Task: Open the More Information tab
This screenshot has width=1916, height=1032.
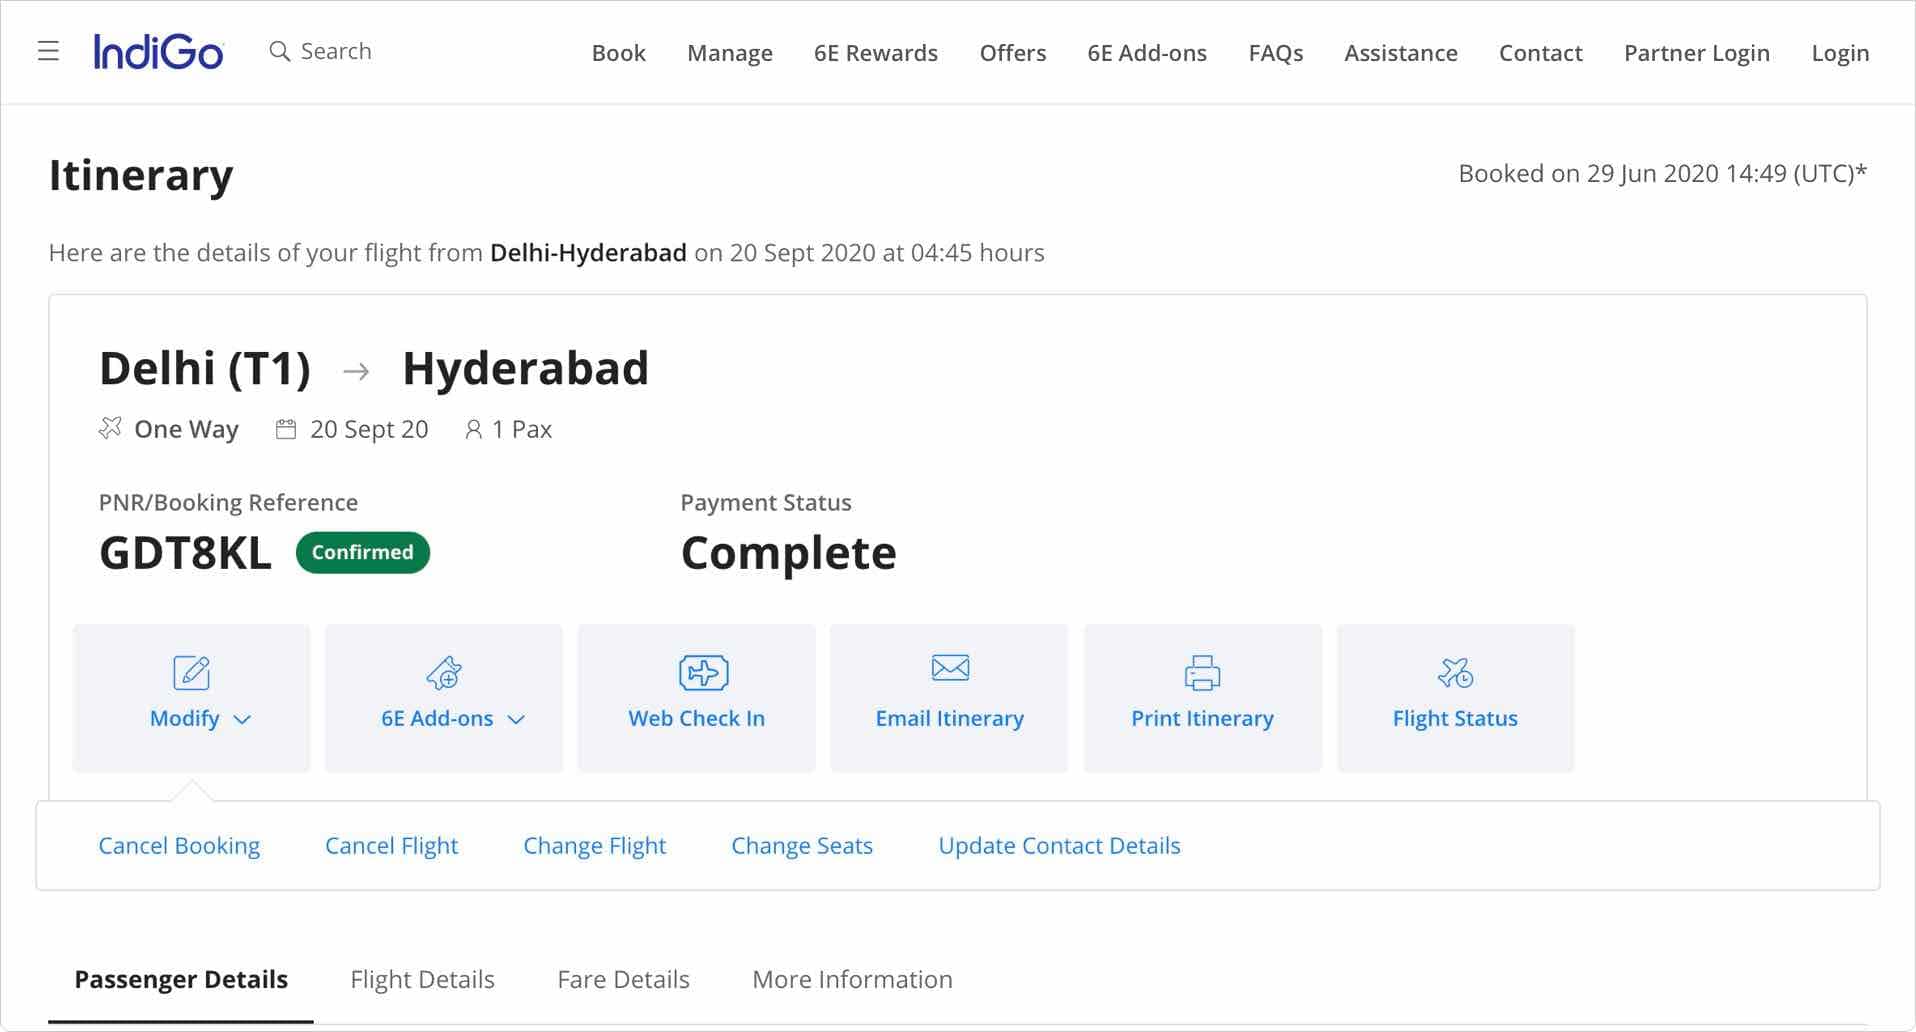Action: pyautogui.click(x=852, y=979)
